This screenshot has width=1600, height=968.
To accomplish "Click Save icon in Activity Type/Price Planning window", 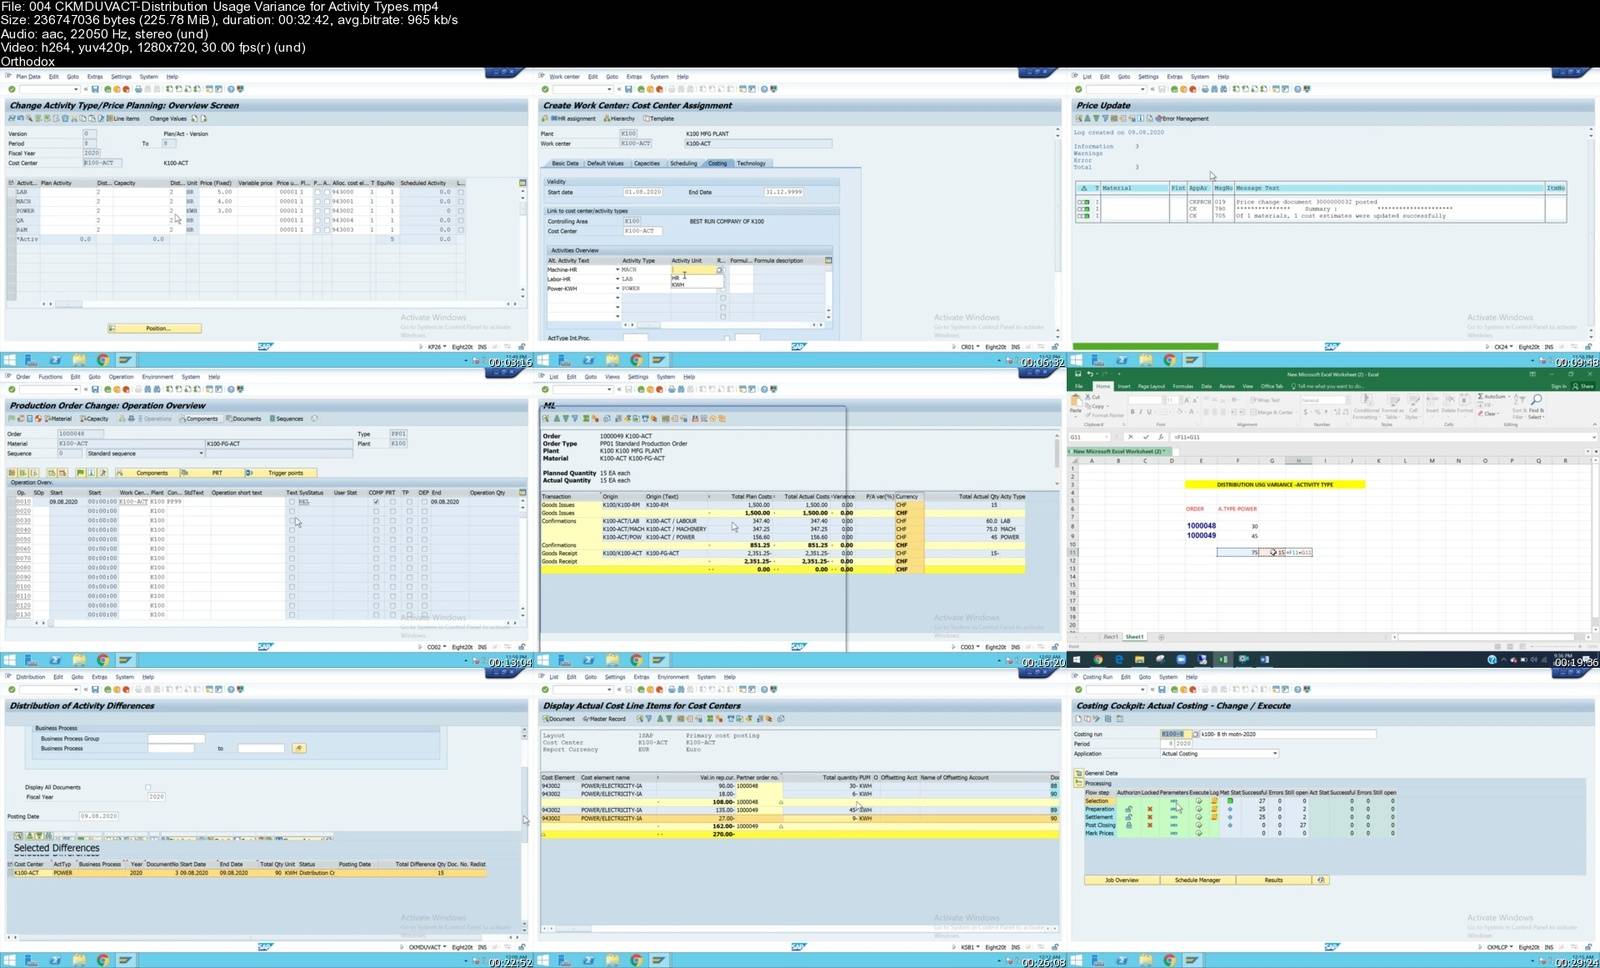I will click(x=96, y=89).
